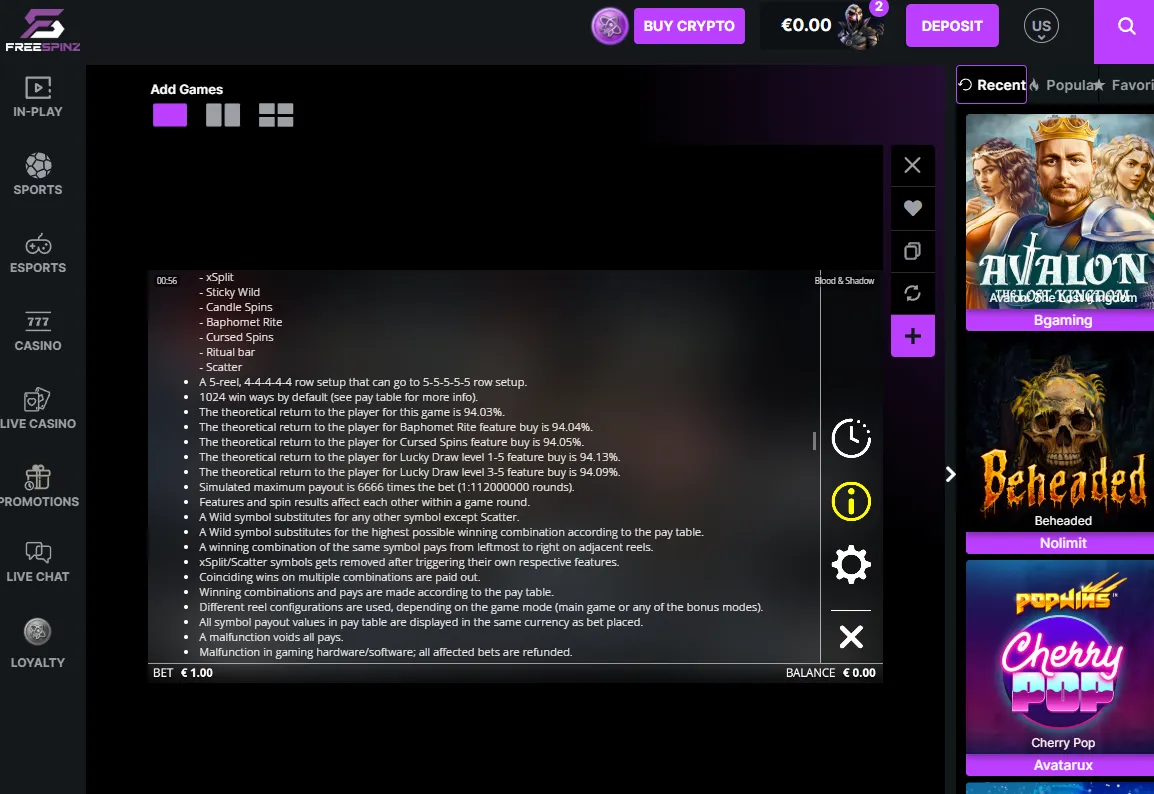This screenshot has height=794, width=1154.
Task: Click the €0.00 account balance
Action: [x=806, y=26]
